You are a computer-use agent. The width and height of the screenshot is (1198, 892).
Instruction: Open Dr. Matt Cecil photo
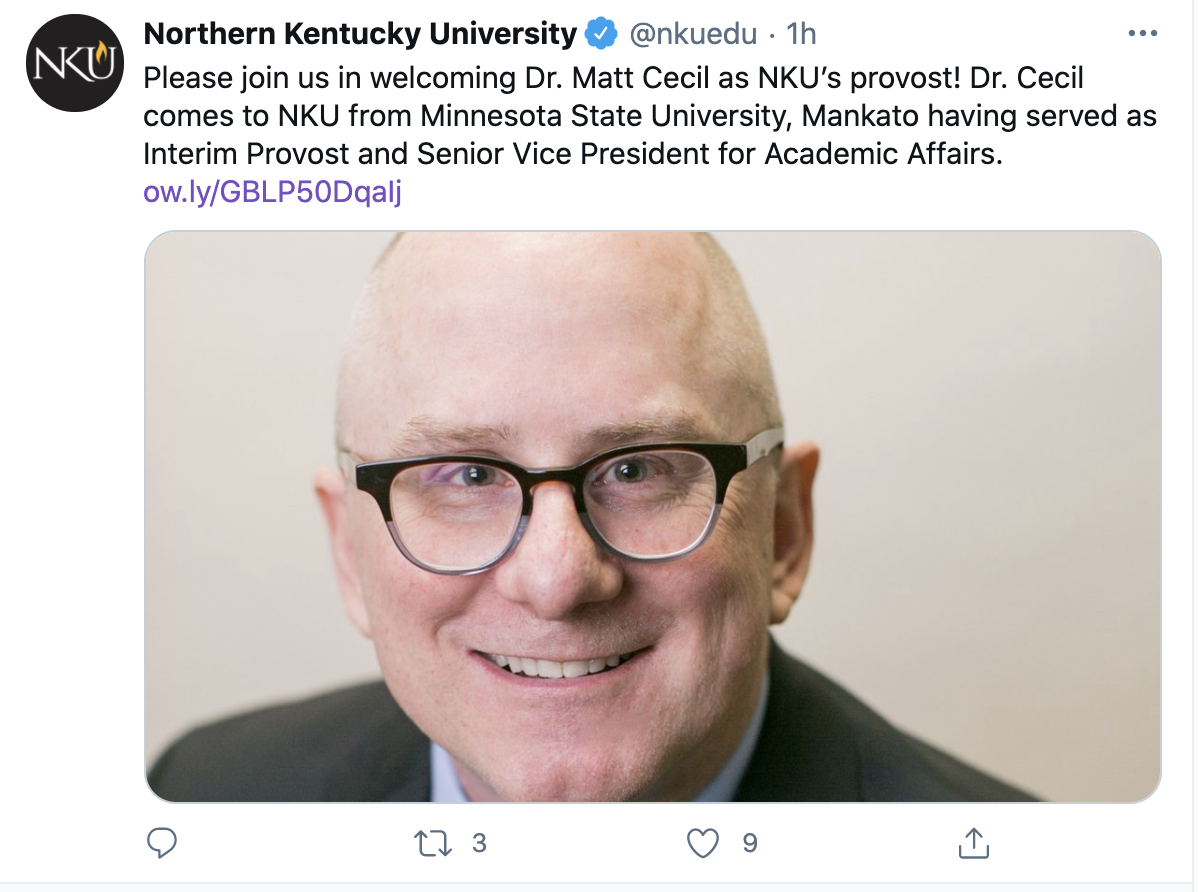pyautogui.click(x=652, y=516)
